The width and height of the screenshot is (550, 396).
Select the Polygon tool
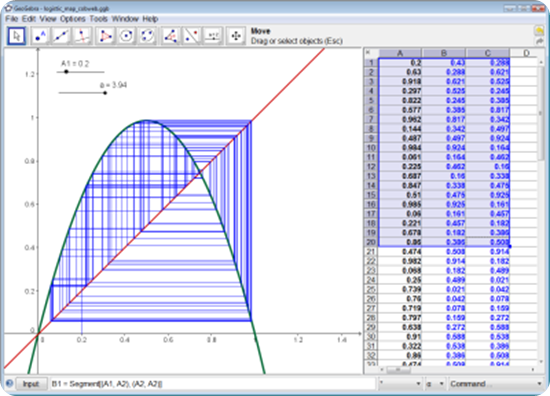pos(106,36)
